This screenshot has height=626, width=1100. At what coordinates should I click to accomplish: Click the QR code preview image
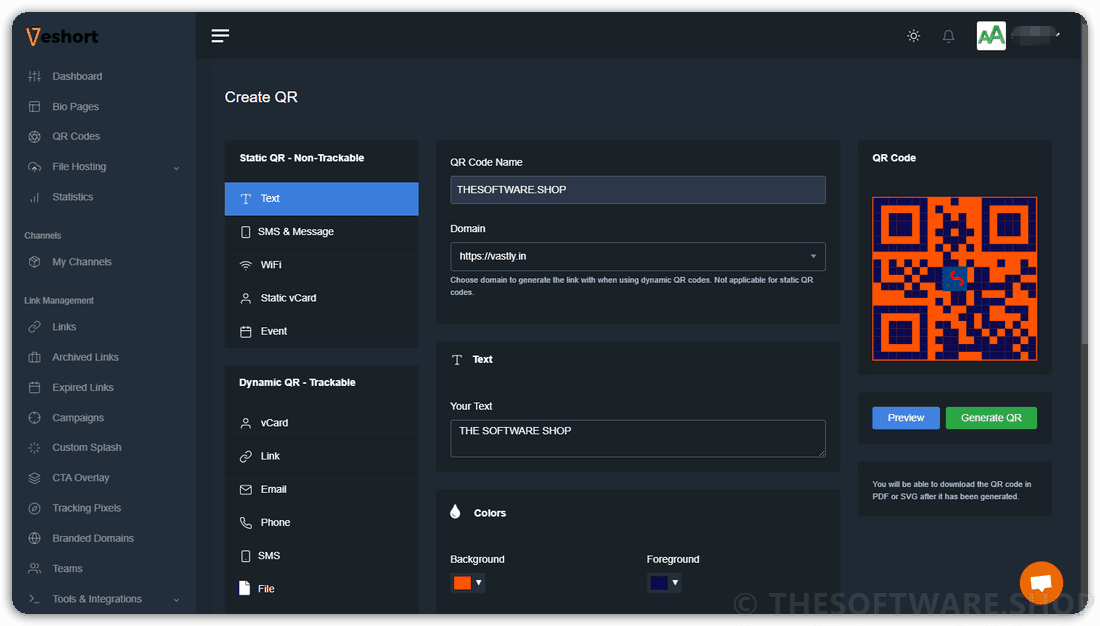954,279
